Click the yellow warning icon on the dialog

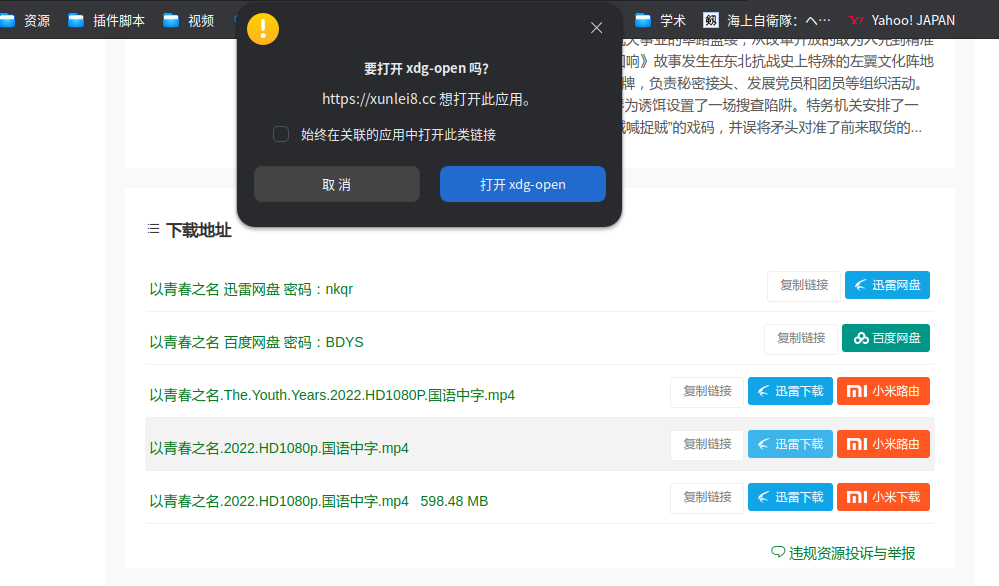click(263, 28)
